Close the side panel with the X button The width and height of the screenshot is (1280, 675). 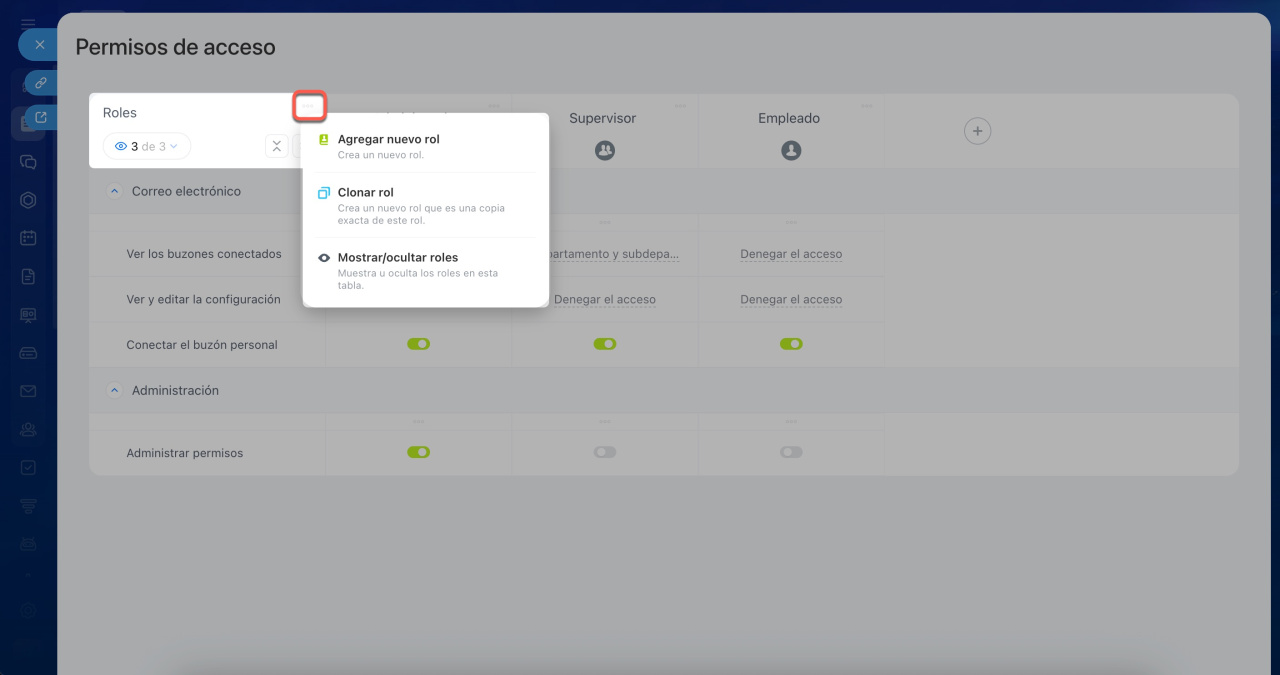tap(39, 45)
